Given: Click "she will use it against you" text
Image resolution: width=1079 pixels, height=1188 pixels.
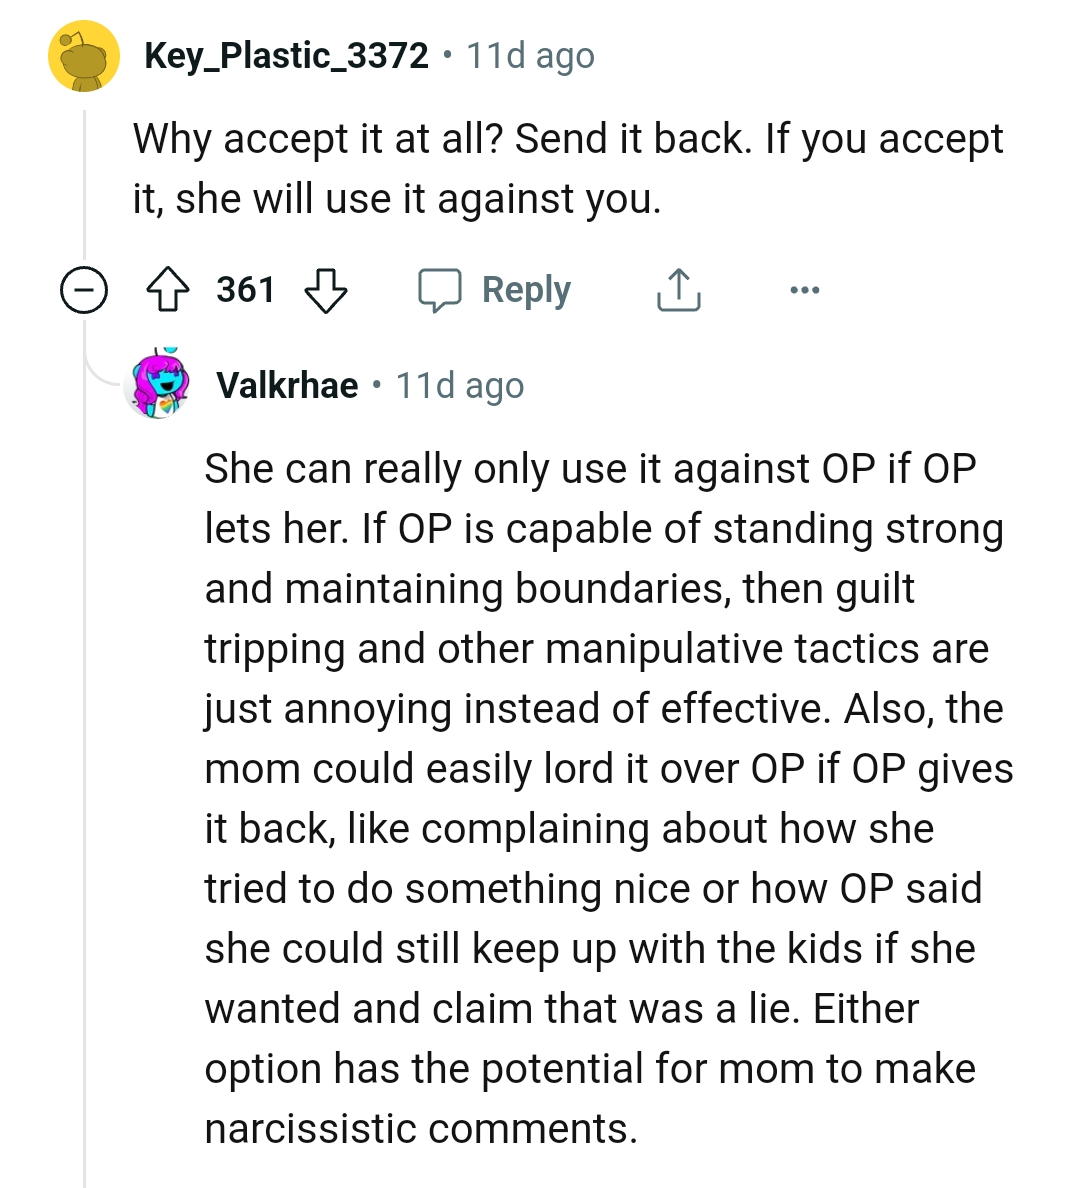Looking at the screenshot, I should [x=418, y=199].
